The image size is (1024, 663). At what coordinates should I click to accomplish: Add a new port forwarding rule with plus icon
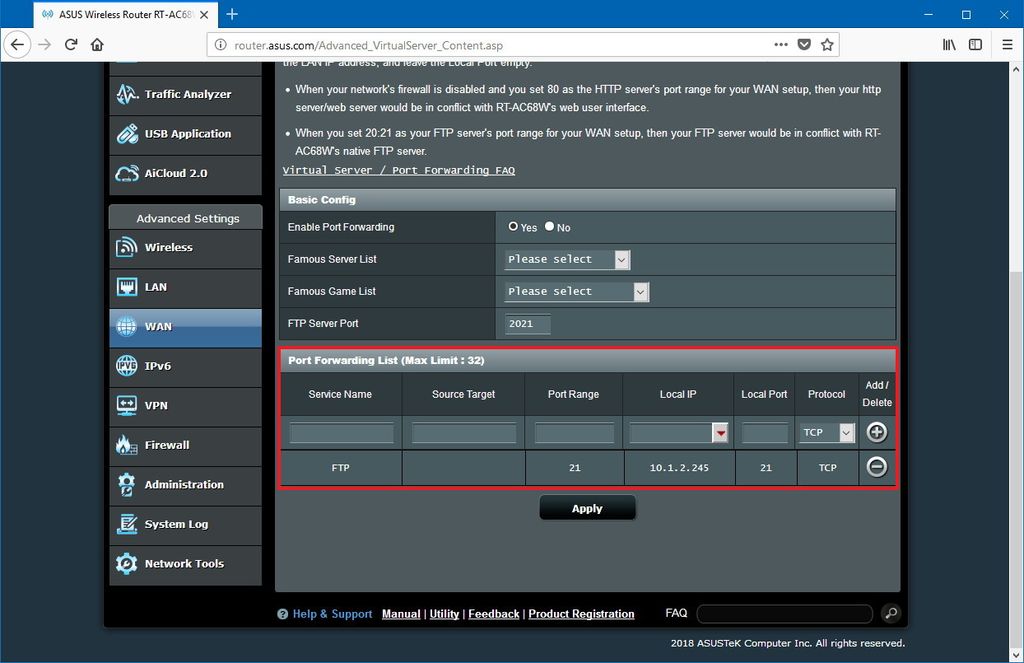coord(876,432)
